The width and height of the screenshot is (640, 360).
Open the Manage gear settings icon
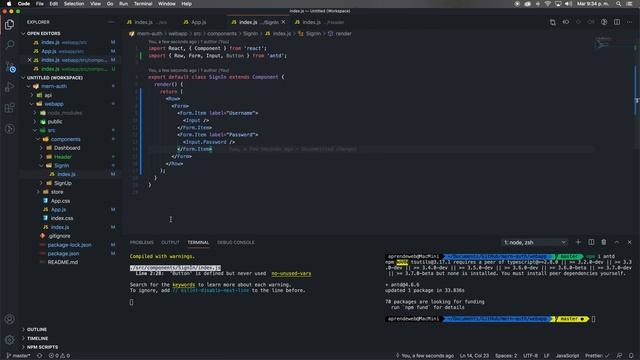click(x=9, y=340)
